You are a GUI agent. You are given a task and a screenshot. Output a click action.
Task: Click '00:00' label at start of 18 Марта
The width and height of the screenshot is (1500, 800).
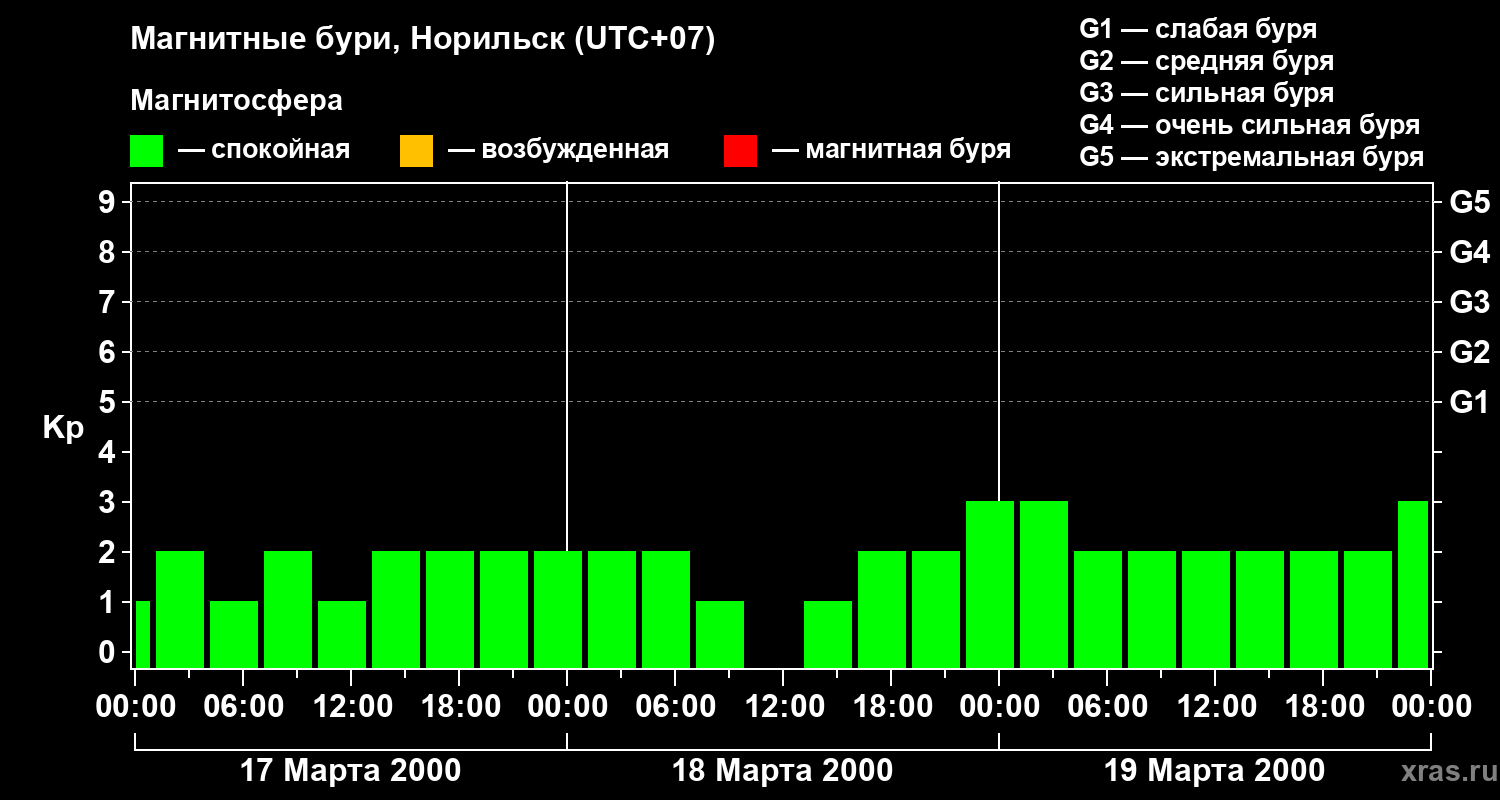click(567, 707)
